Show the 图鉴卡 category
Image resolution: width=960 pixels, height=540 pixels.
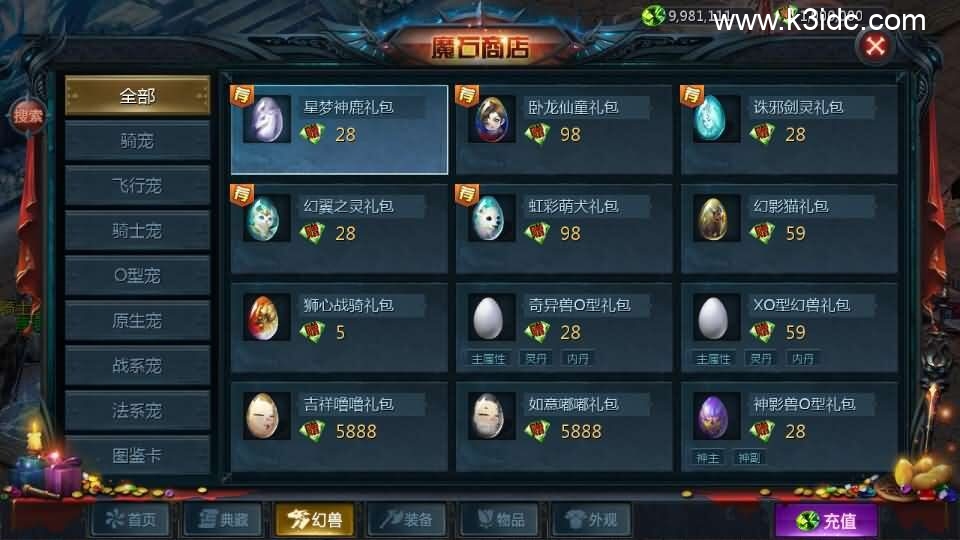[x=137, y=455]
